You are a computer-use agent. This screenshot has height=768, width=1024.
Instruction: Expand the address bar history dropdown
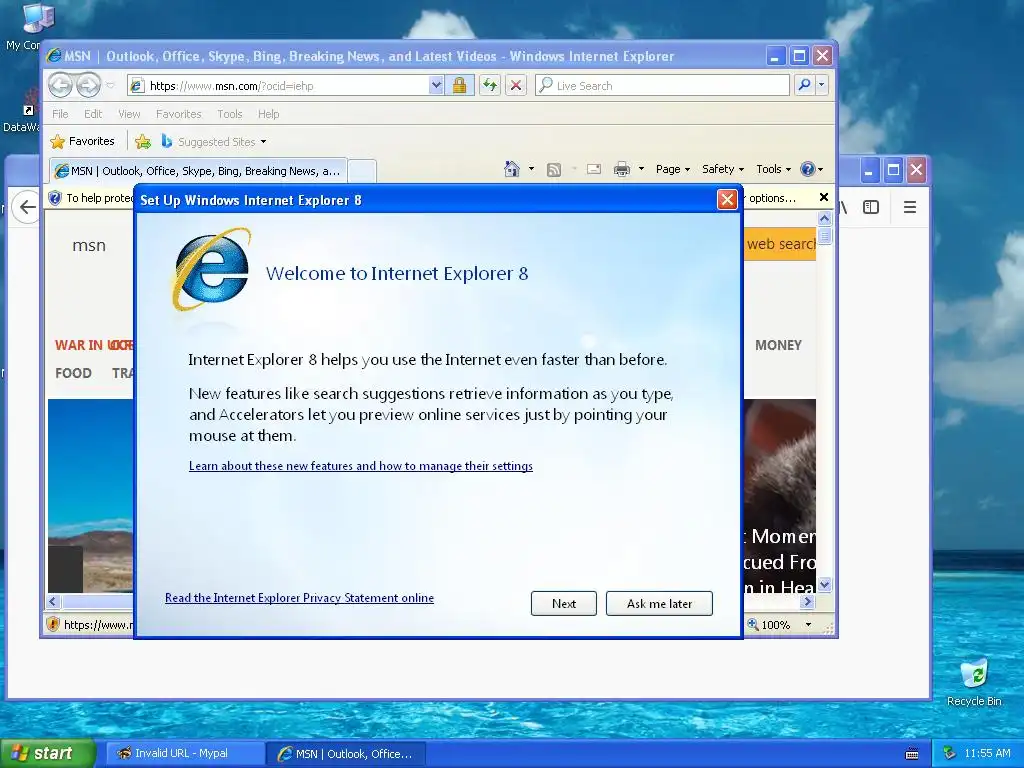click(436, 86)
